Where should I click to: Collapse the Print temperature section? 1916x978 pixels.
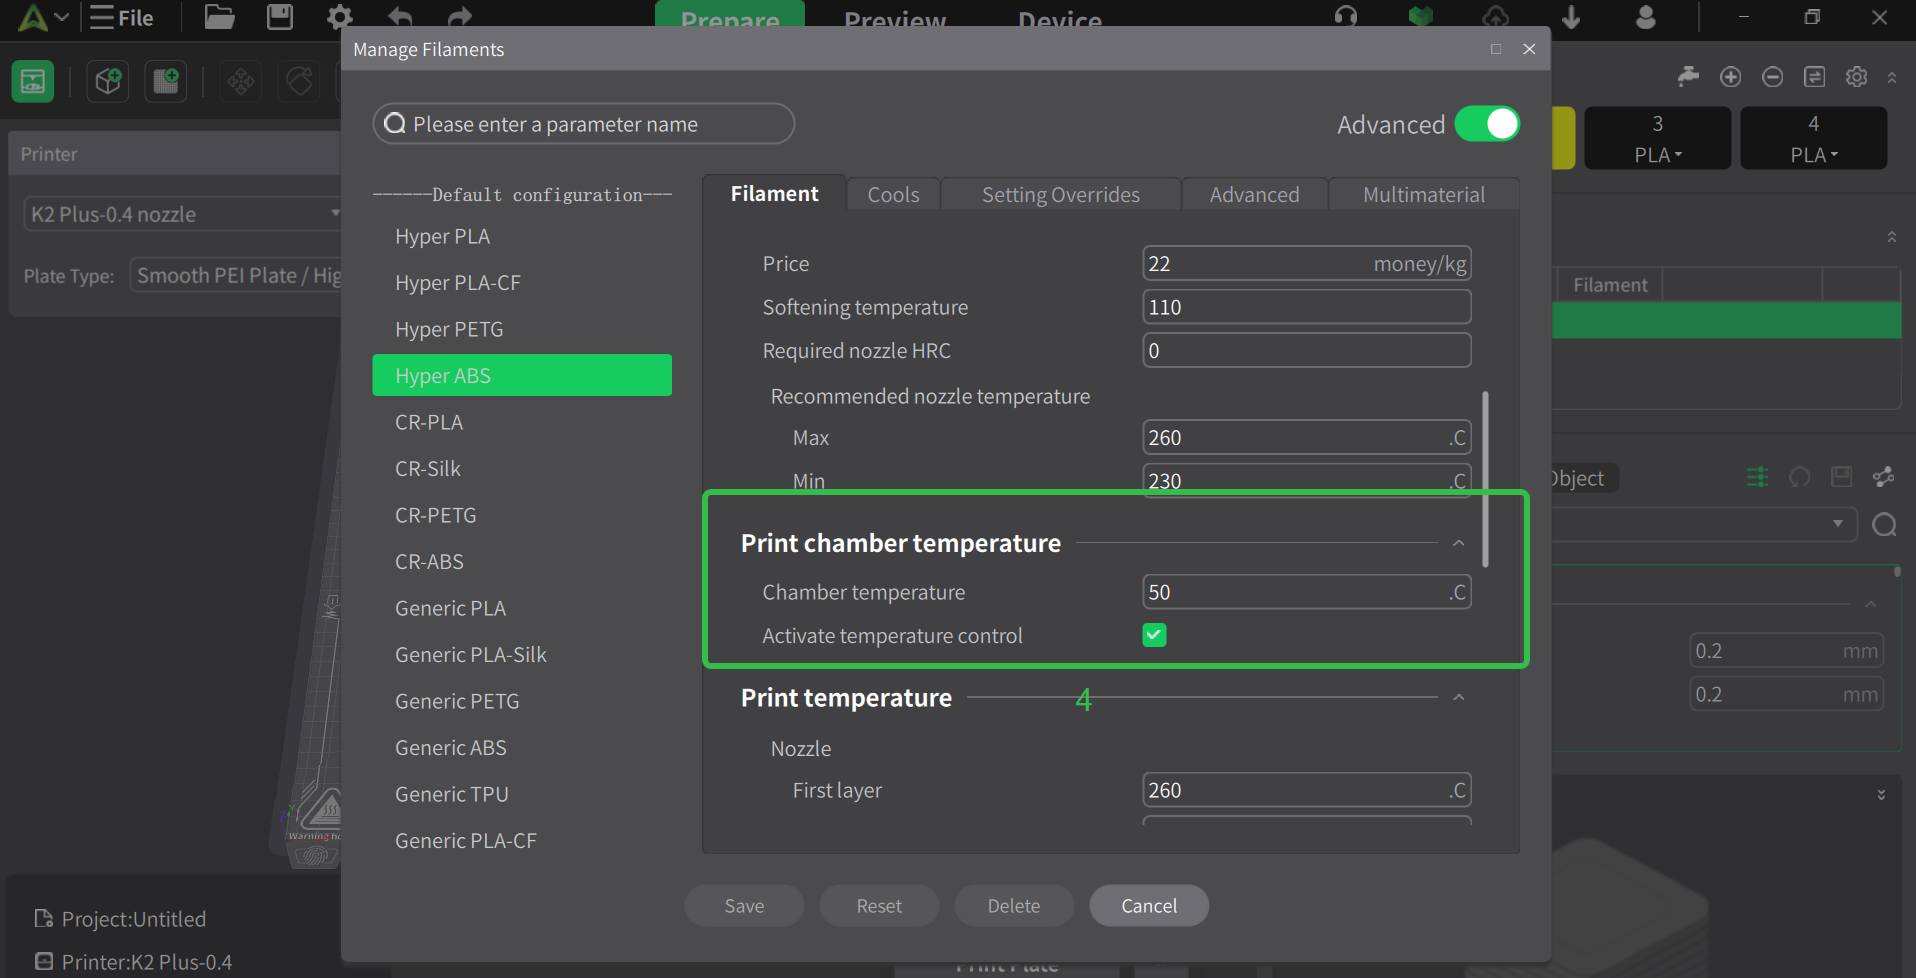pos(1459,697)
